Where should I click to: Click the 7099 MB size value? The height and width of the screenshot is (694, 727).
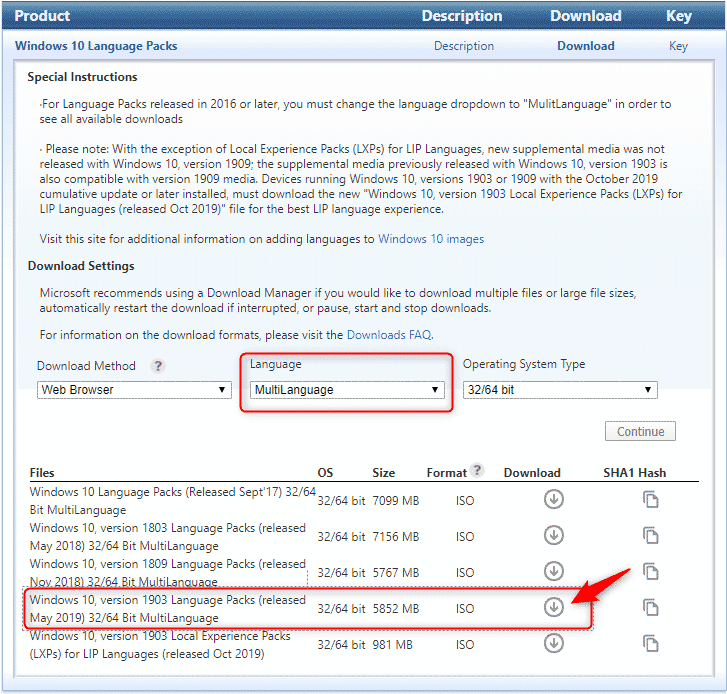[x=395, y=501]
